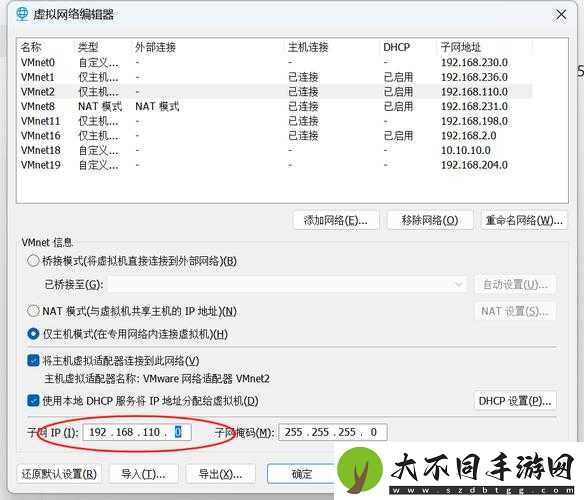The image size is (584, 500).
Task: Click the 主机连接 column header
Action: tap(308, 47)
